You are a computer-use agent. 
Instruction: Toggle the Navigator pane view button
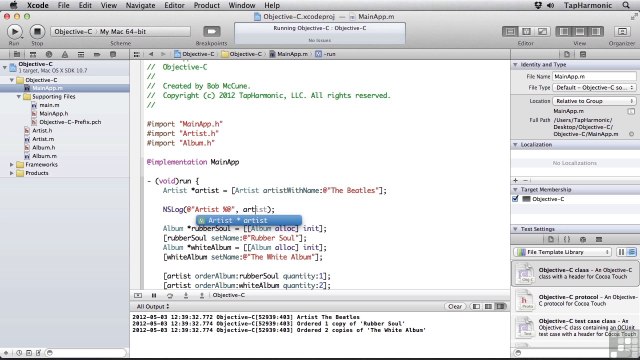(564, 31)
